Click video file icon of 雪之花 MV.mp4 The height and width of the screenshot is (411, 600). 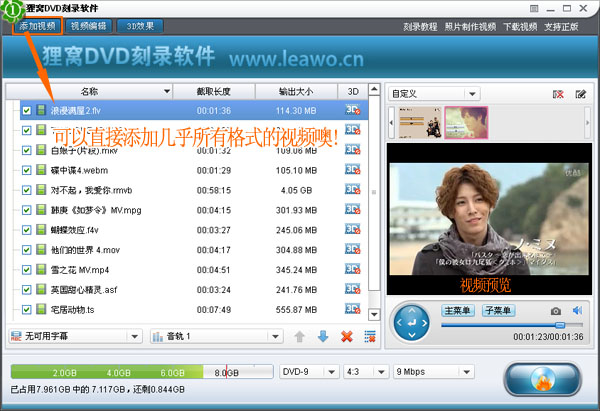(41, 269)
